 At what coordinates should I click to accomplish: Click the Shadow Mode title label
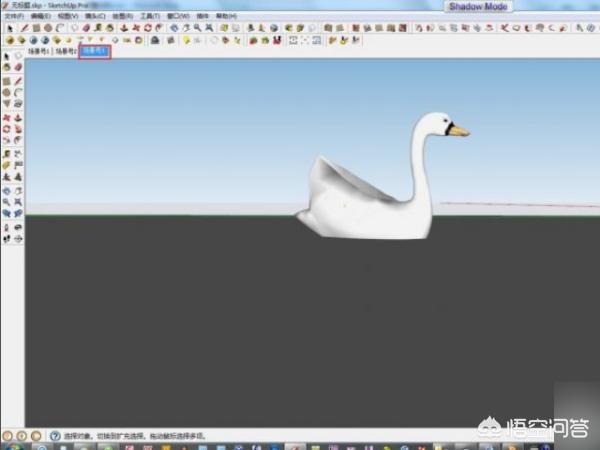pyautogui.click(x=478, y=6)
